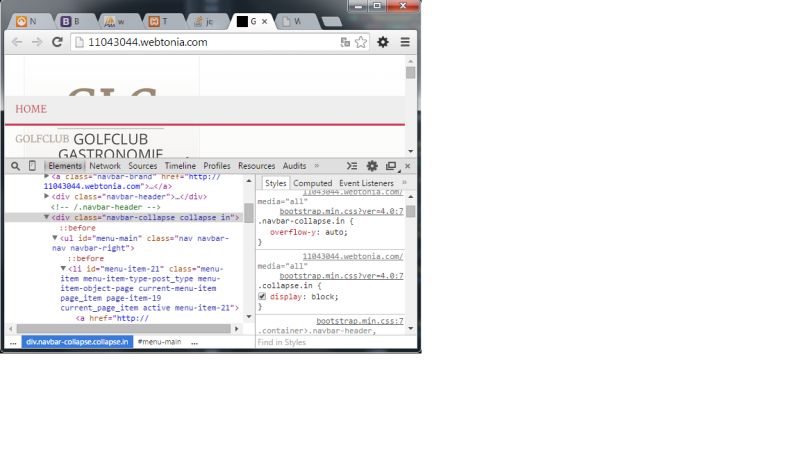Go forward with the browser forward arrow

37,42
